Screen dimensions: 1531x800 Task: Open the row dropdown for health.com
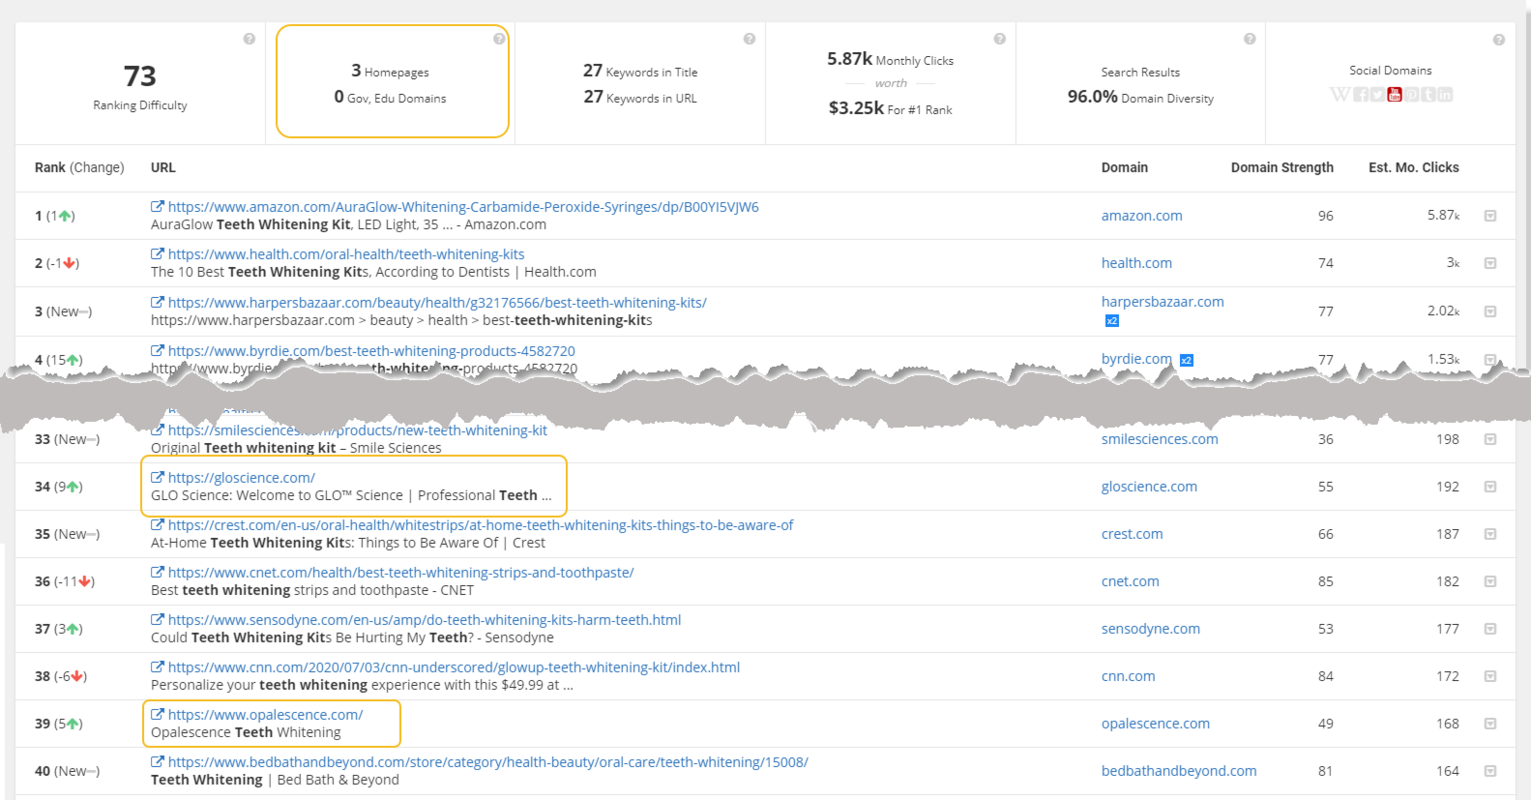pos(1490,264)
